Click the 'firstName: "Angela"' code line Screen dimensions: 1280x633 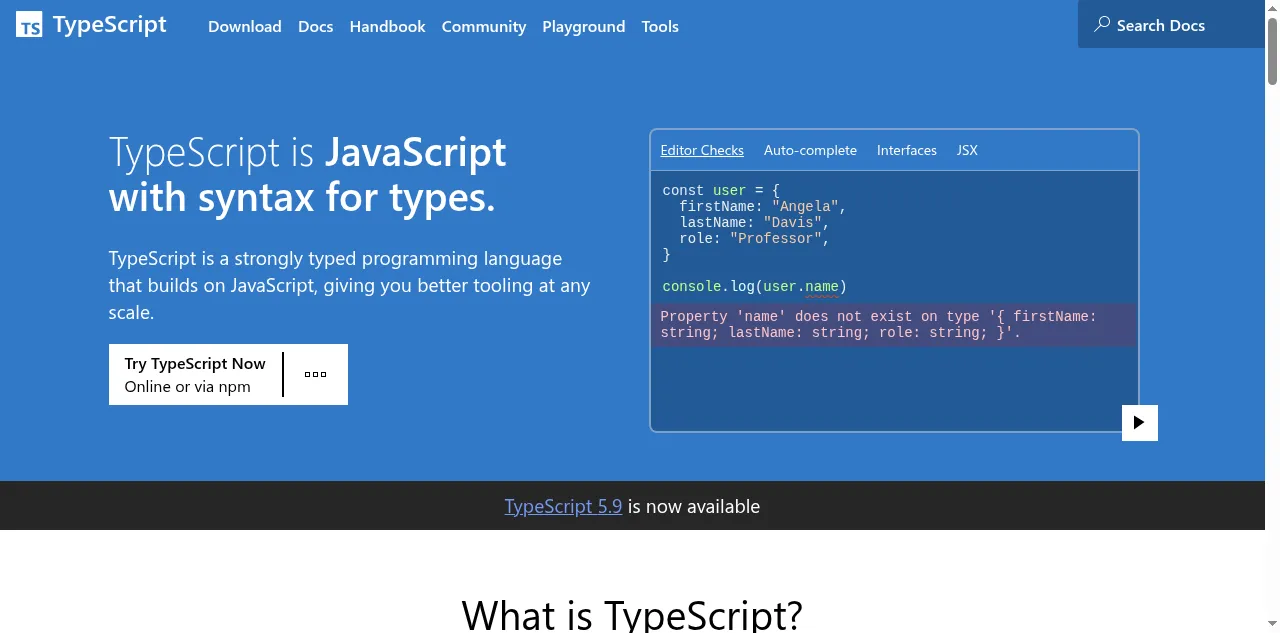click(763, 206)
